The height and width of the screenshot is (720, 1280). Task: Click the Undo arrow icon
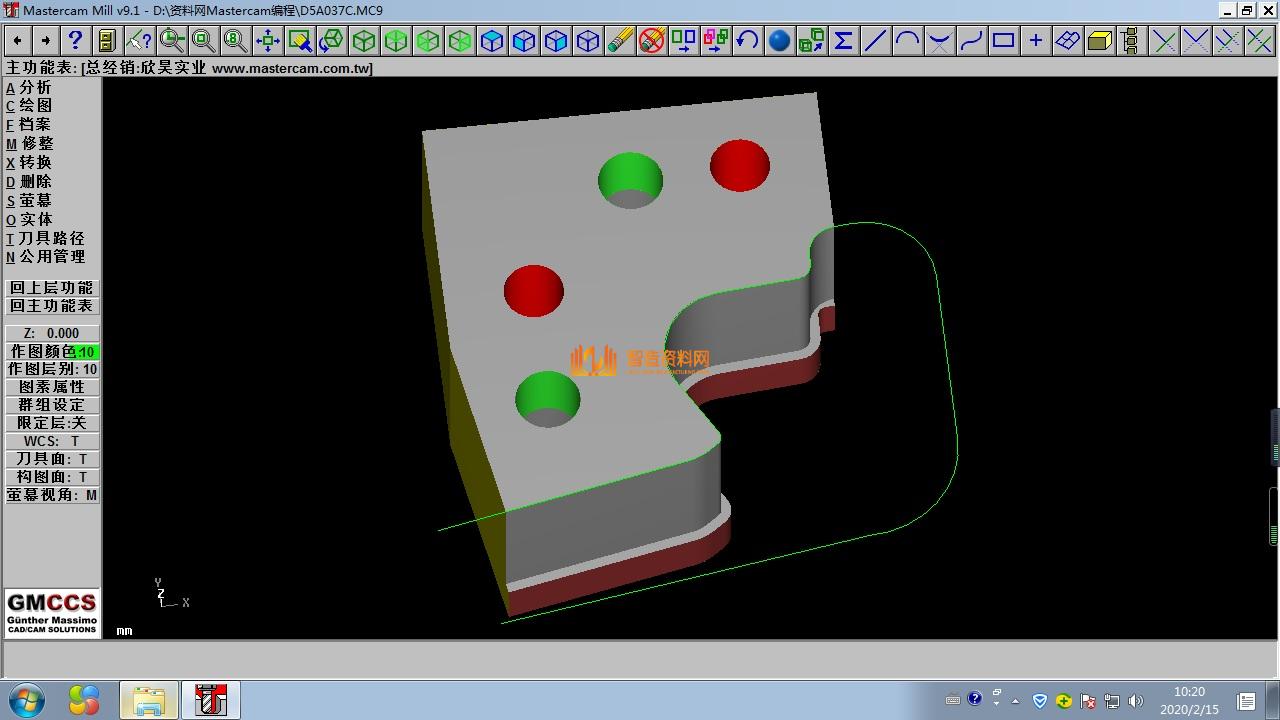pyautogui.click(x=747, y=40)
